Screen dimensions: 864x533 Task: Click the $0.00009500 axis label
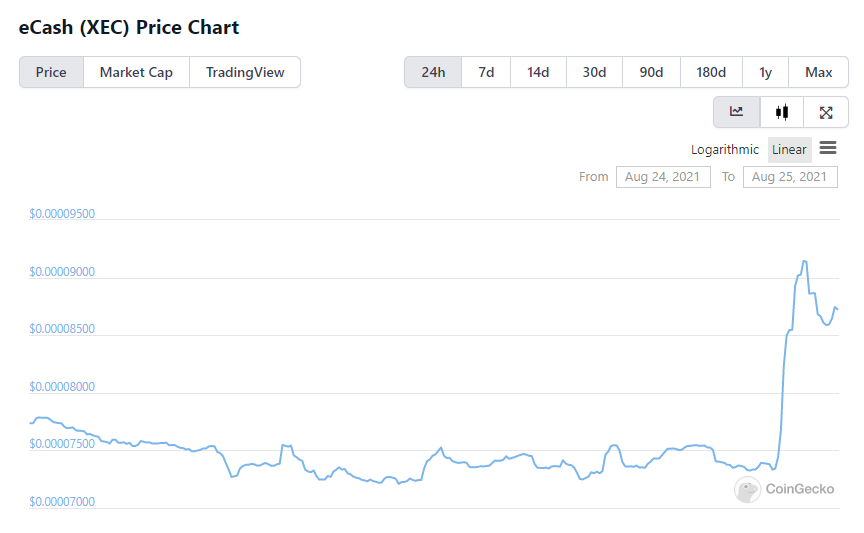[62, 214]
